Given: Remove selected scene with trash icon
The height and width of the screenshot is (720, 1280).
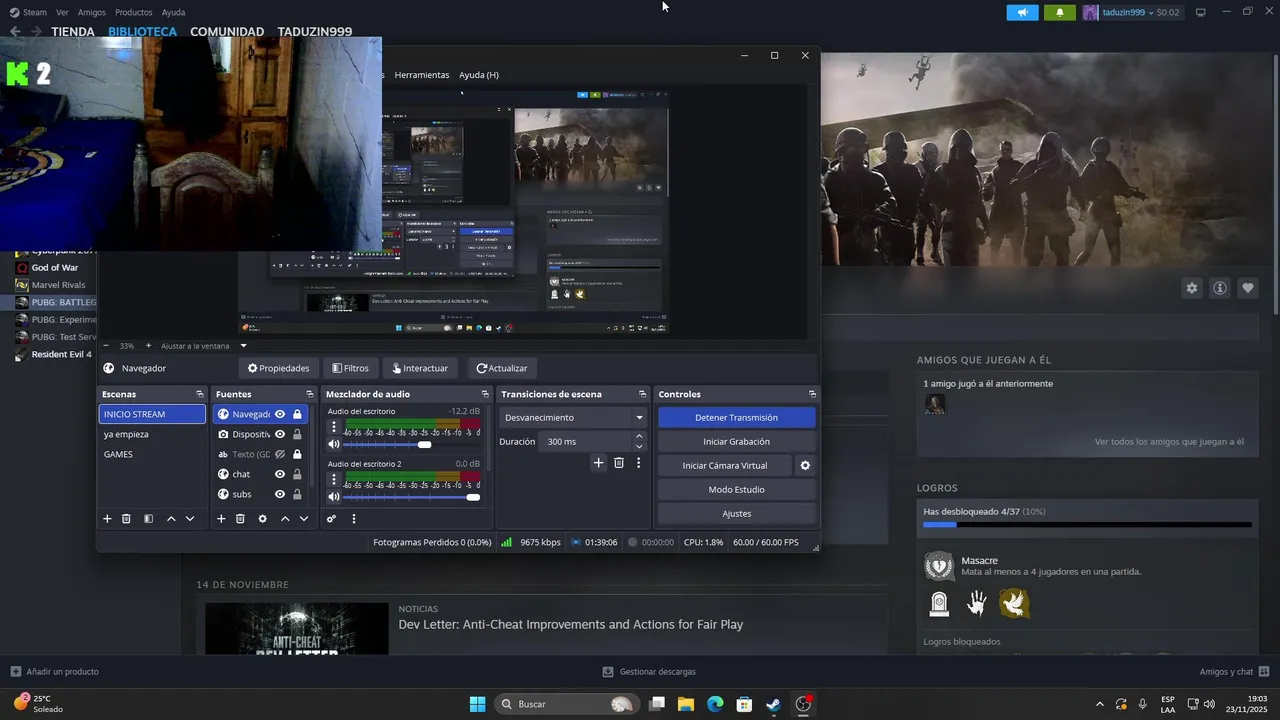Looking at the screenshot, I should 126,519.
